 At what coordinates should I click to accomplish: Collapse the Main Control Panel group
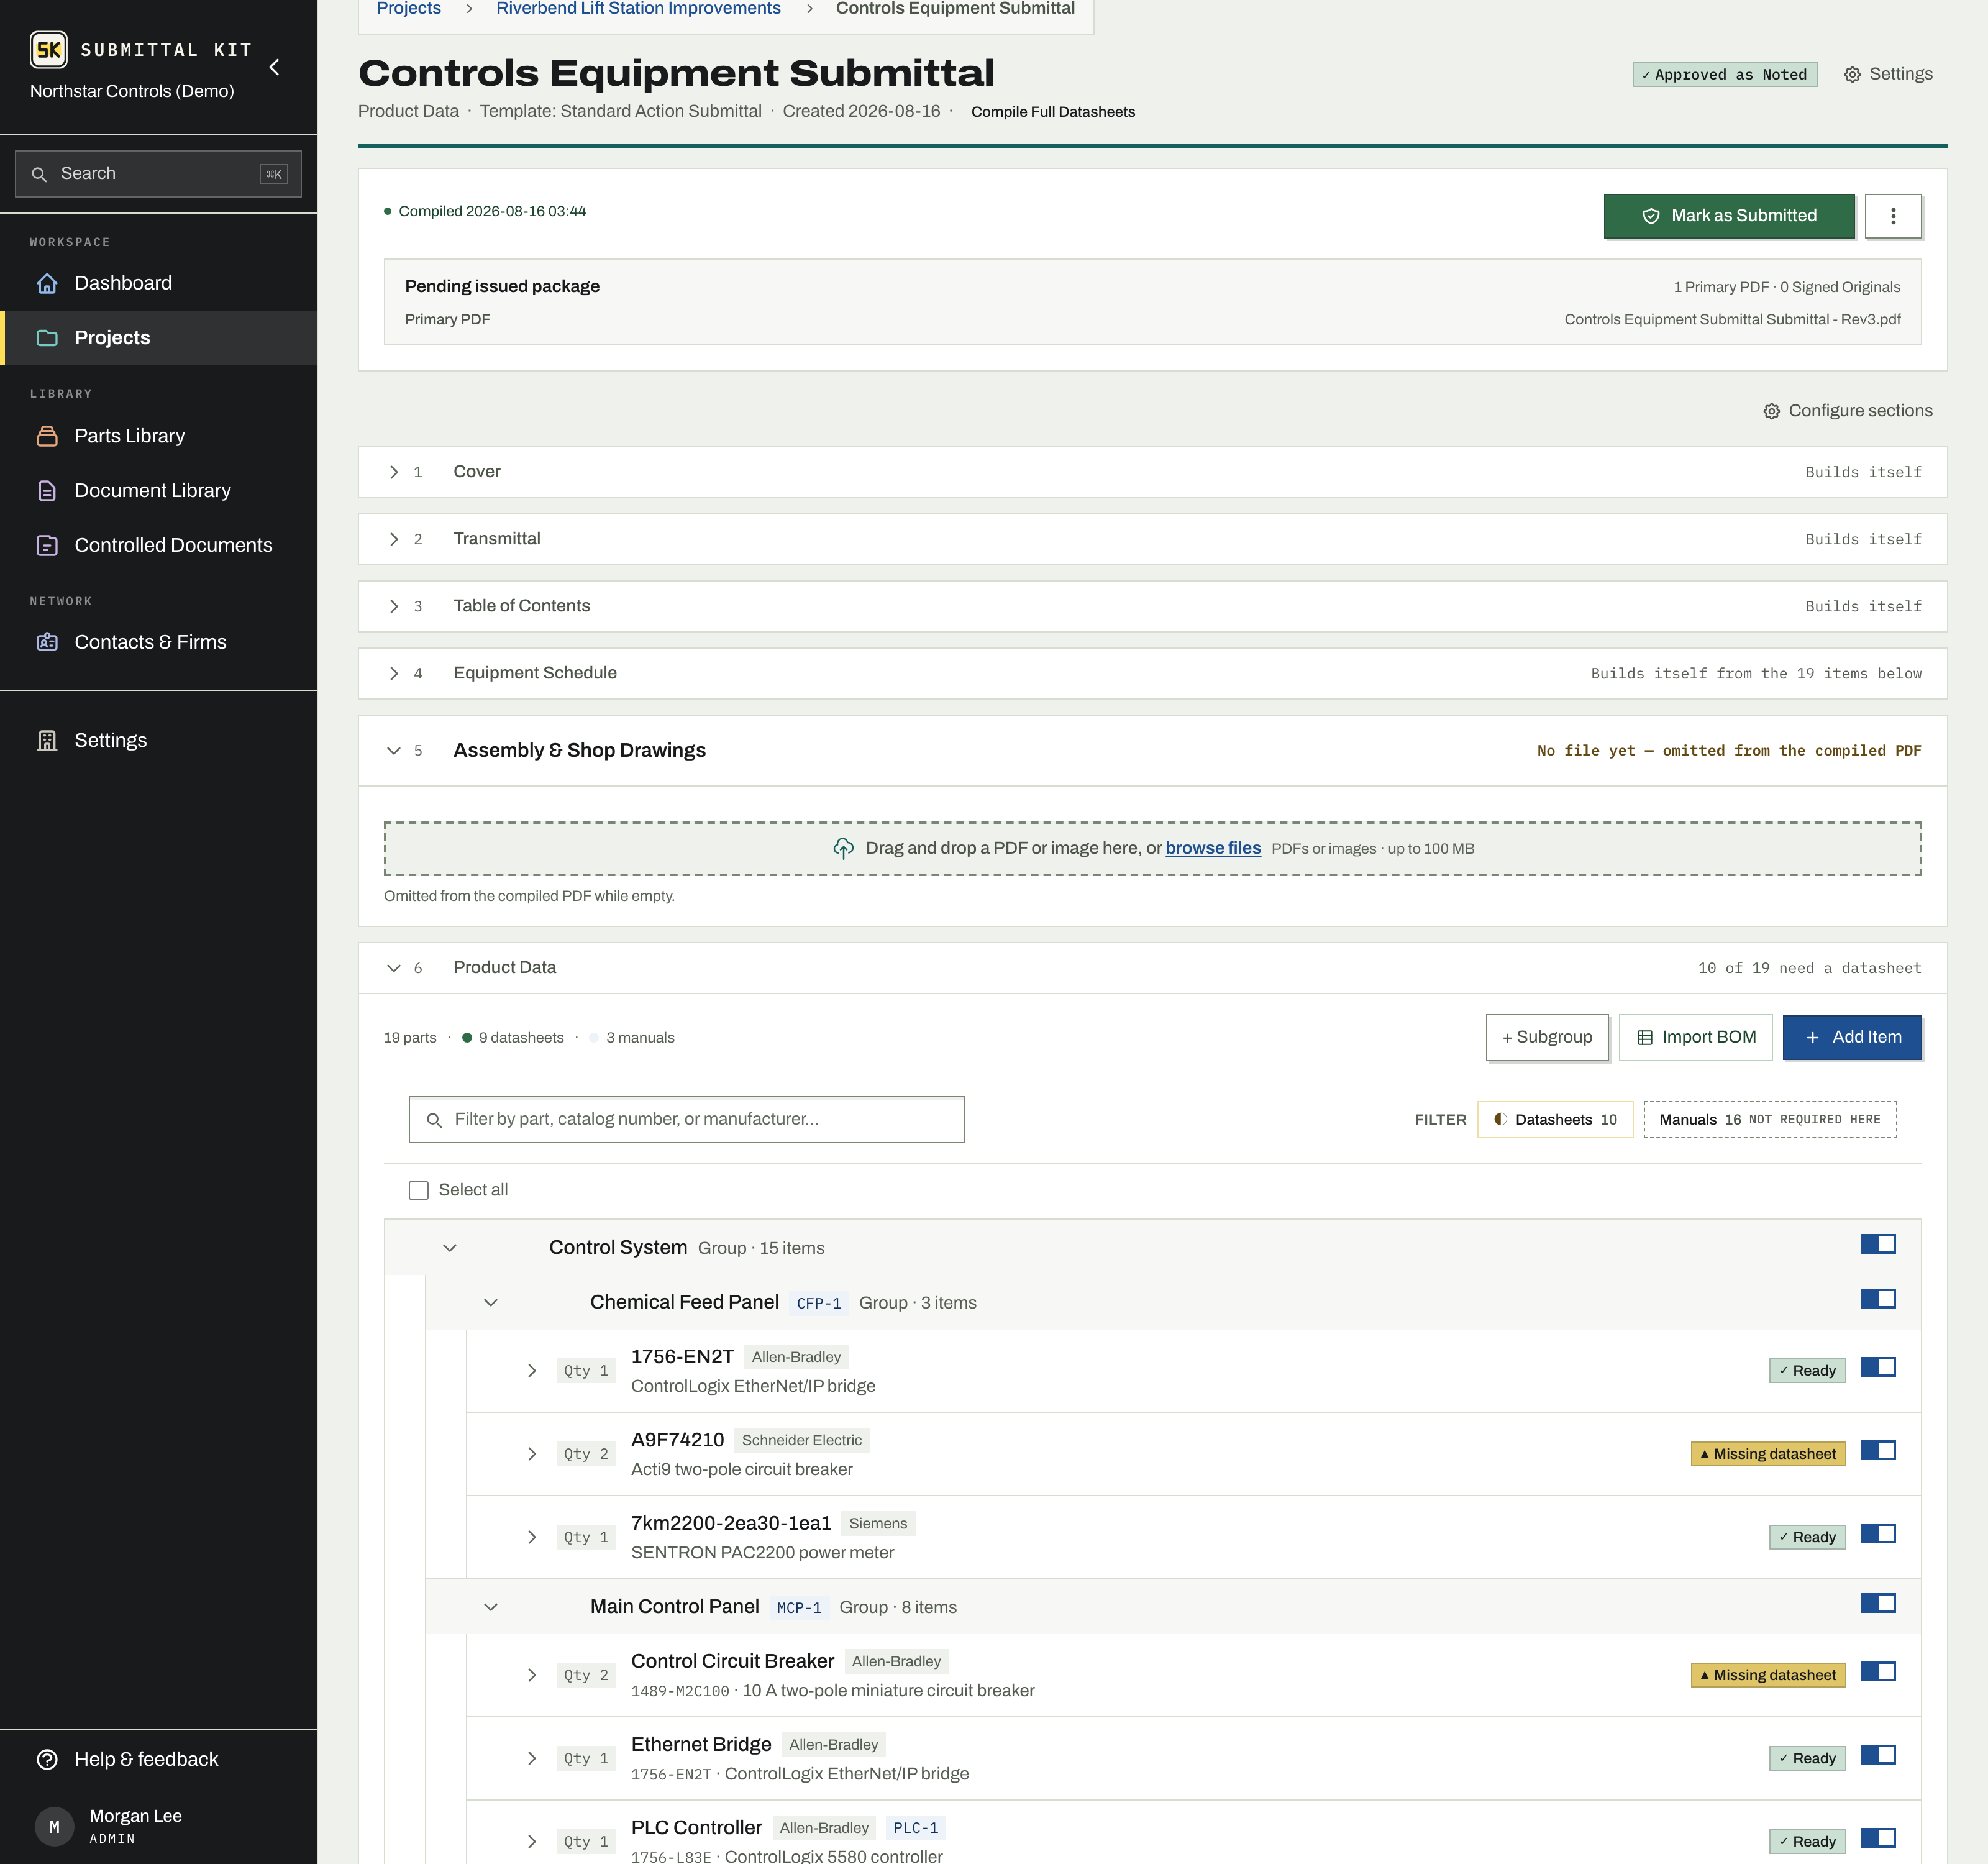(x=490, y=1607)
